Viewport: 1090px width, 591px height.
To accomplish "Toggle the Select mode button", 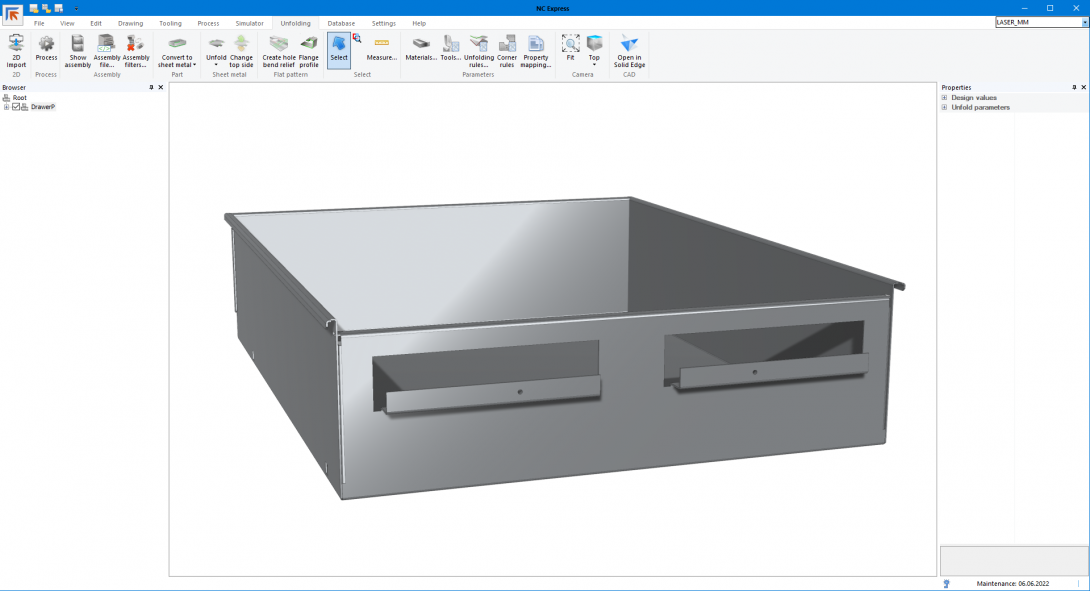I will [x=339, y=48].
